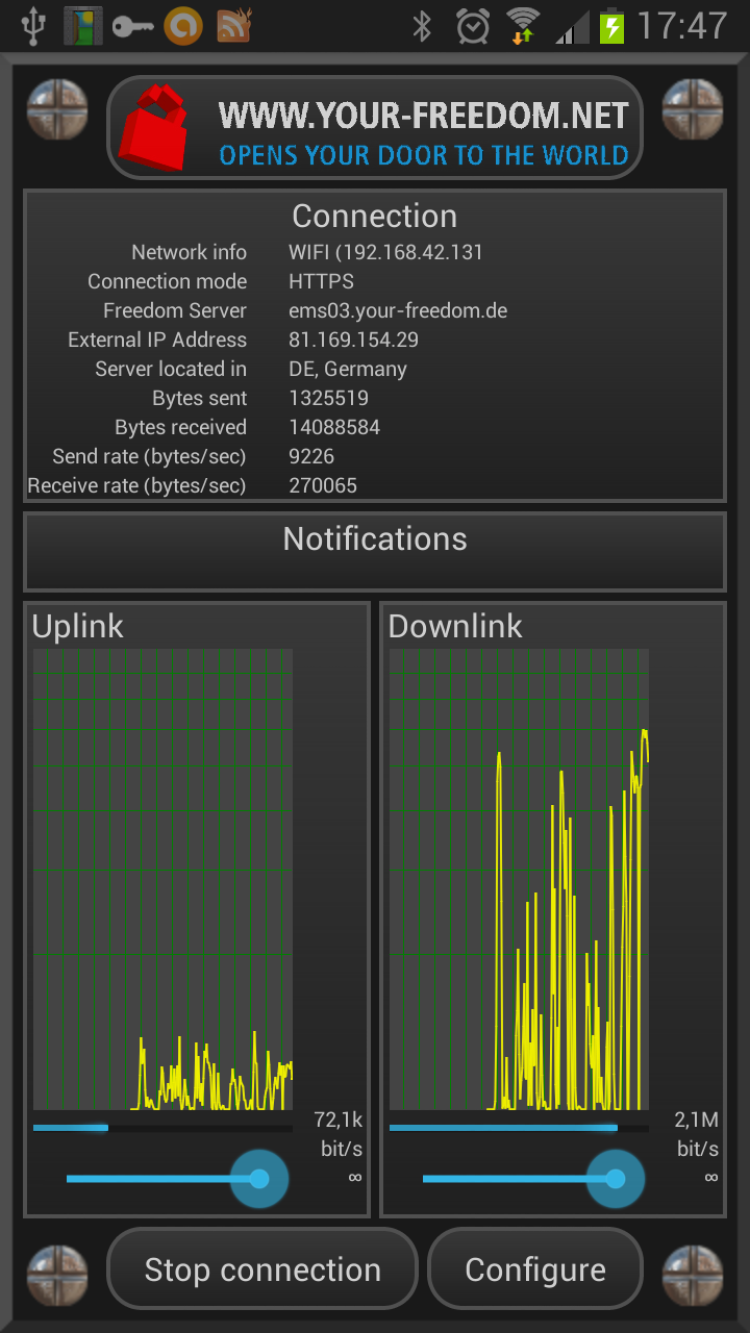This screenshot has width=750, height=1333.
Task: Open the www.your-freedom.net banner
Action: [x=374, y=128]
